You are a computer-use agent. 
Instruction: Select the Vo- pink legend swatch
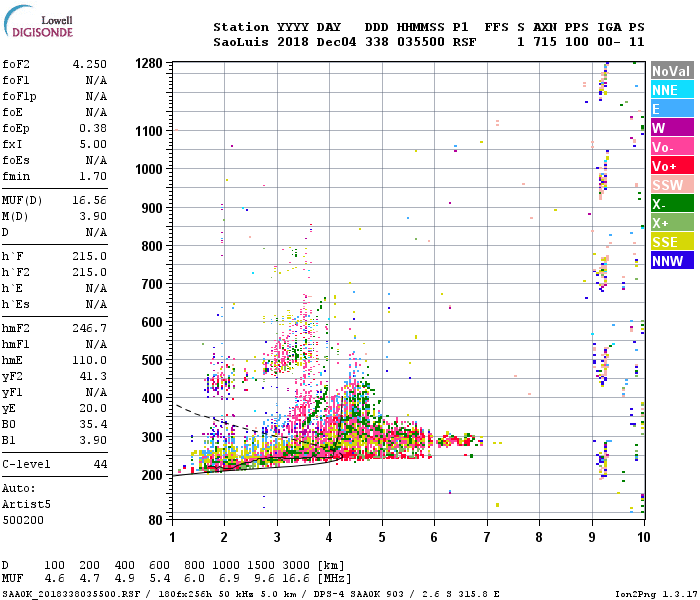coord(672,147)
